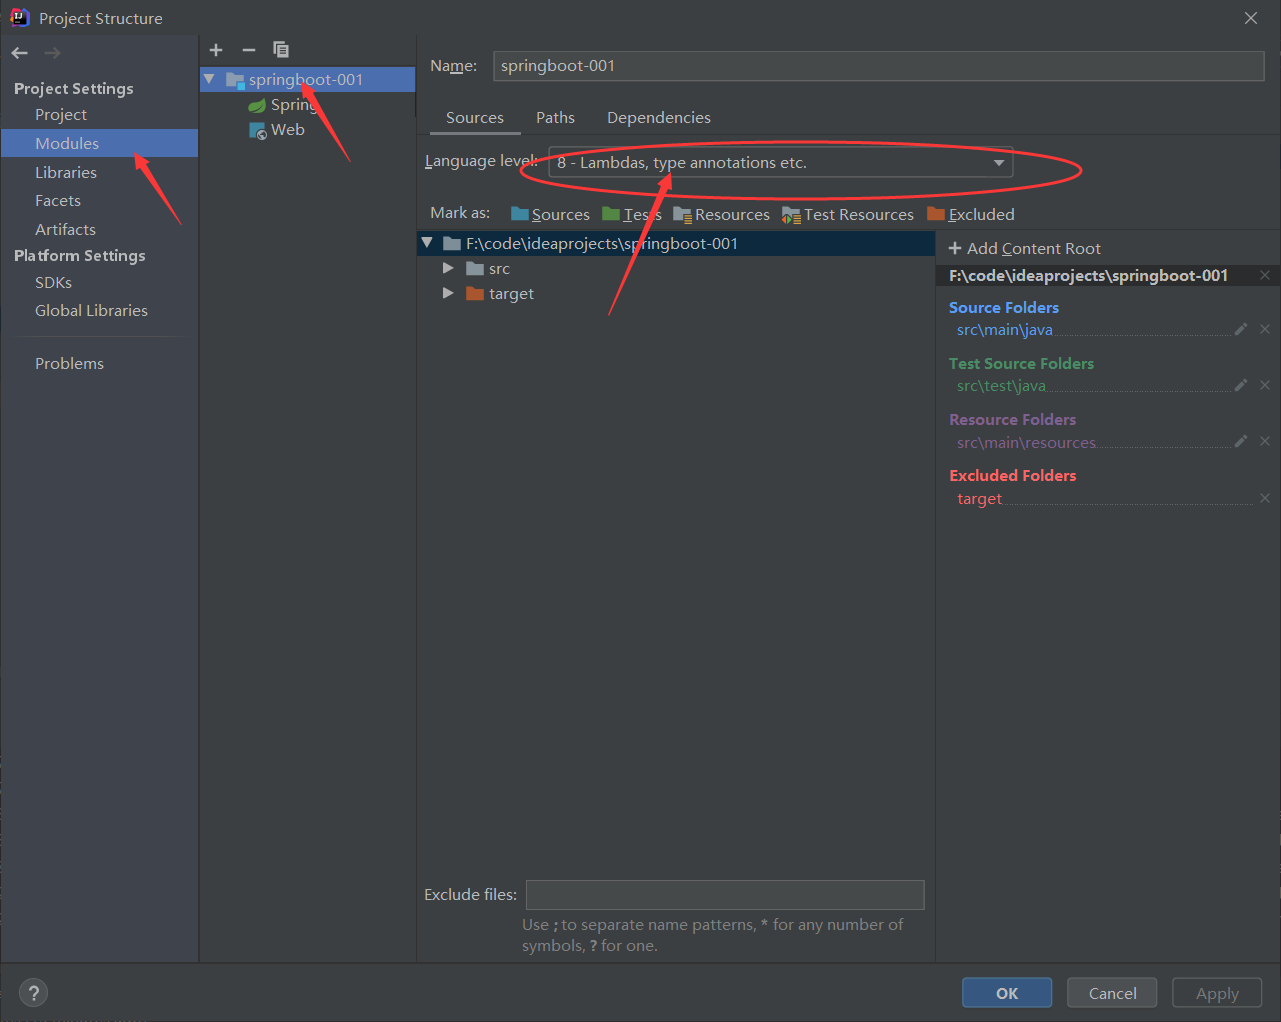The width and height of the screenshot is (1281, 1022).
Task: Unmark src\main\resources resource folder
Action: [1265, 441]
